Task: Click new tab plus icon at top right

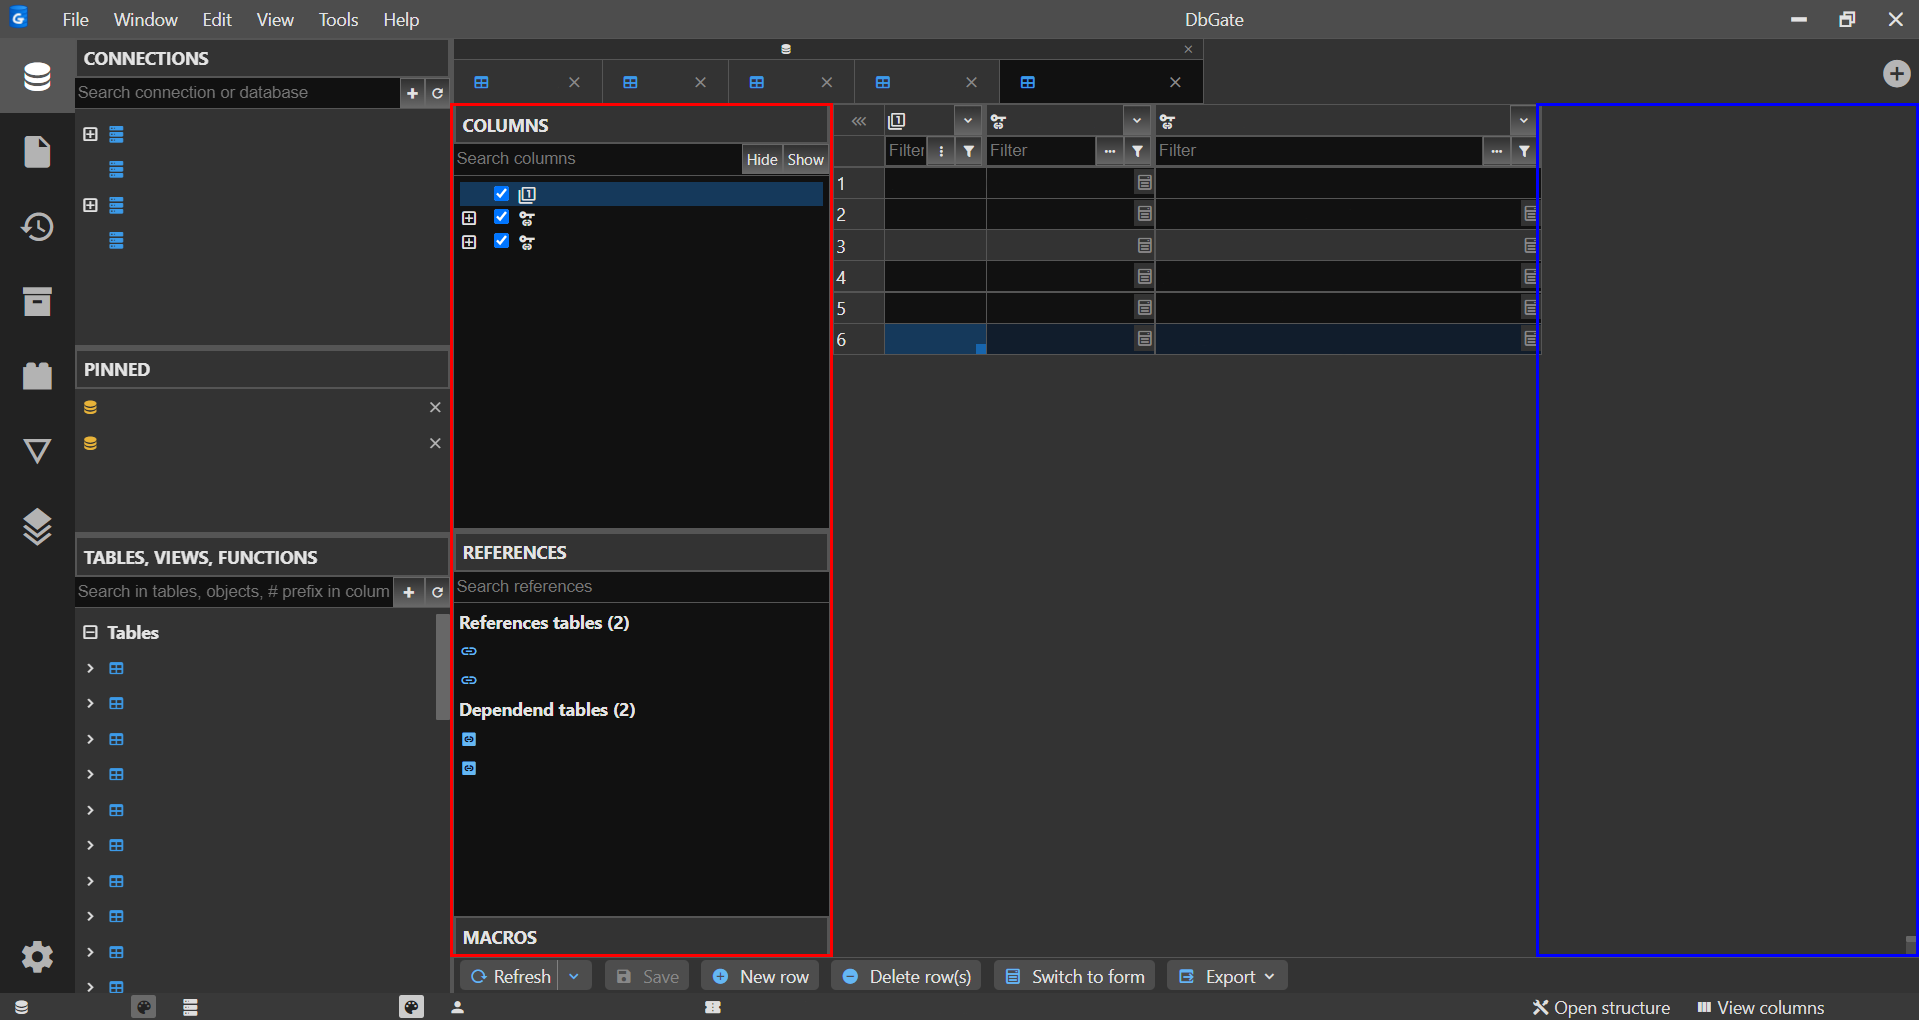Action: point(1896,74)
